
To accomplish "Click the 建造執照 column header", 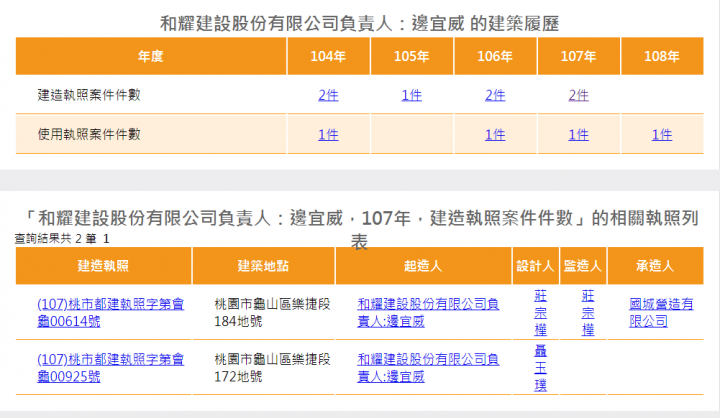I will [x=103, y=266].
